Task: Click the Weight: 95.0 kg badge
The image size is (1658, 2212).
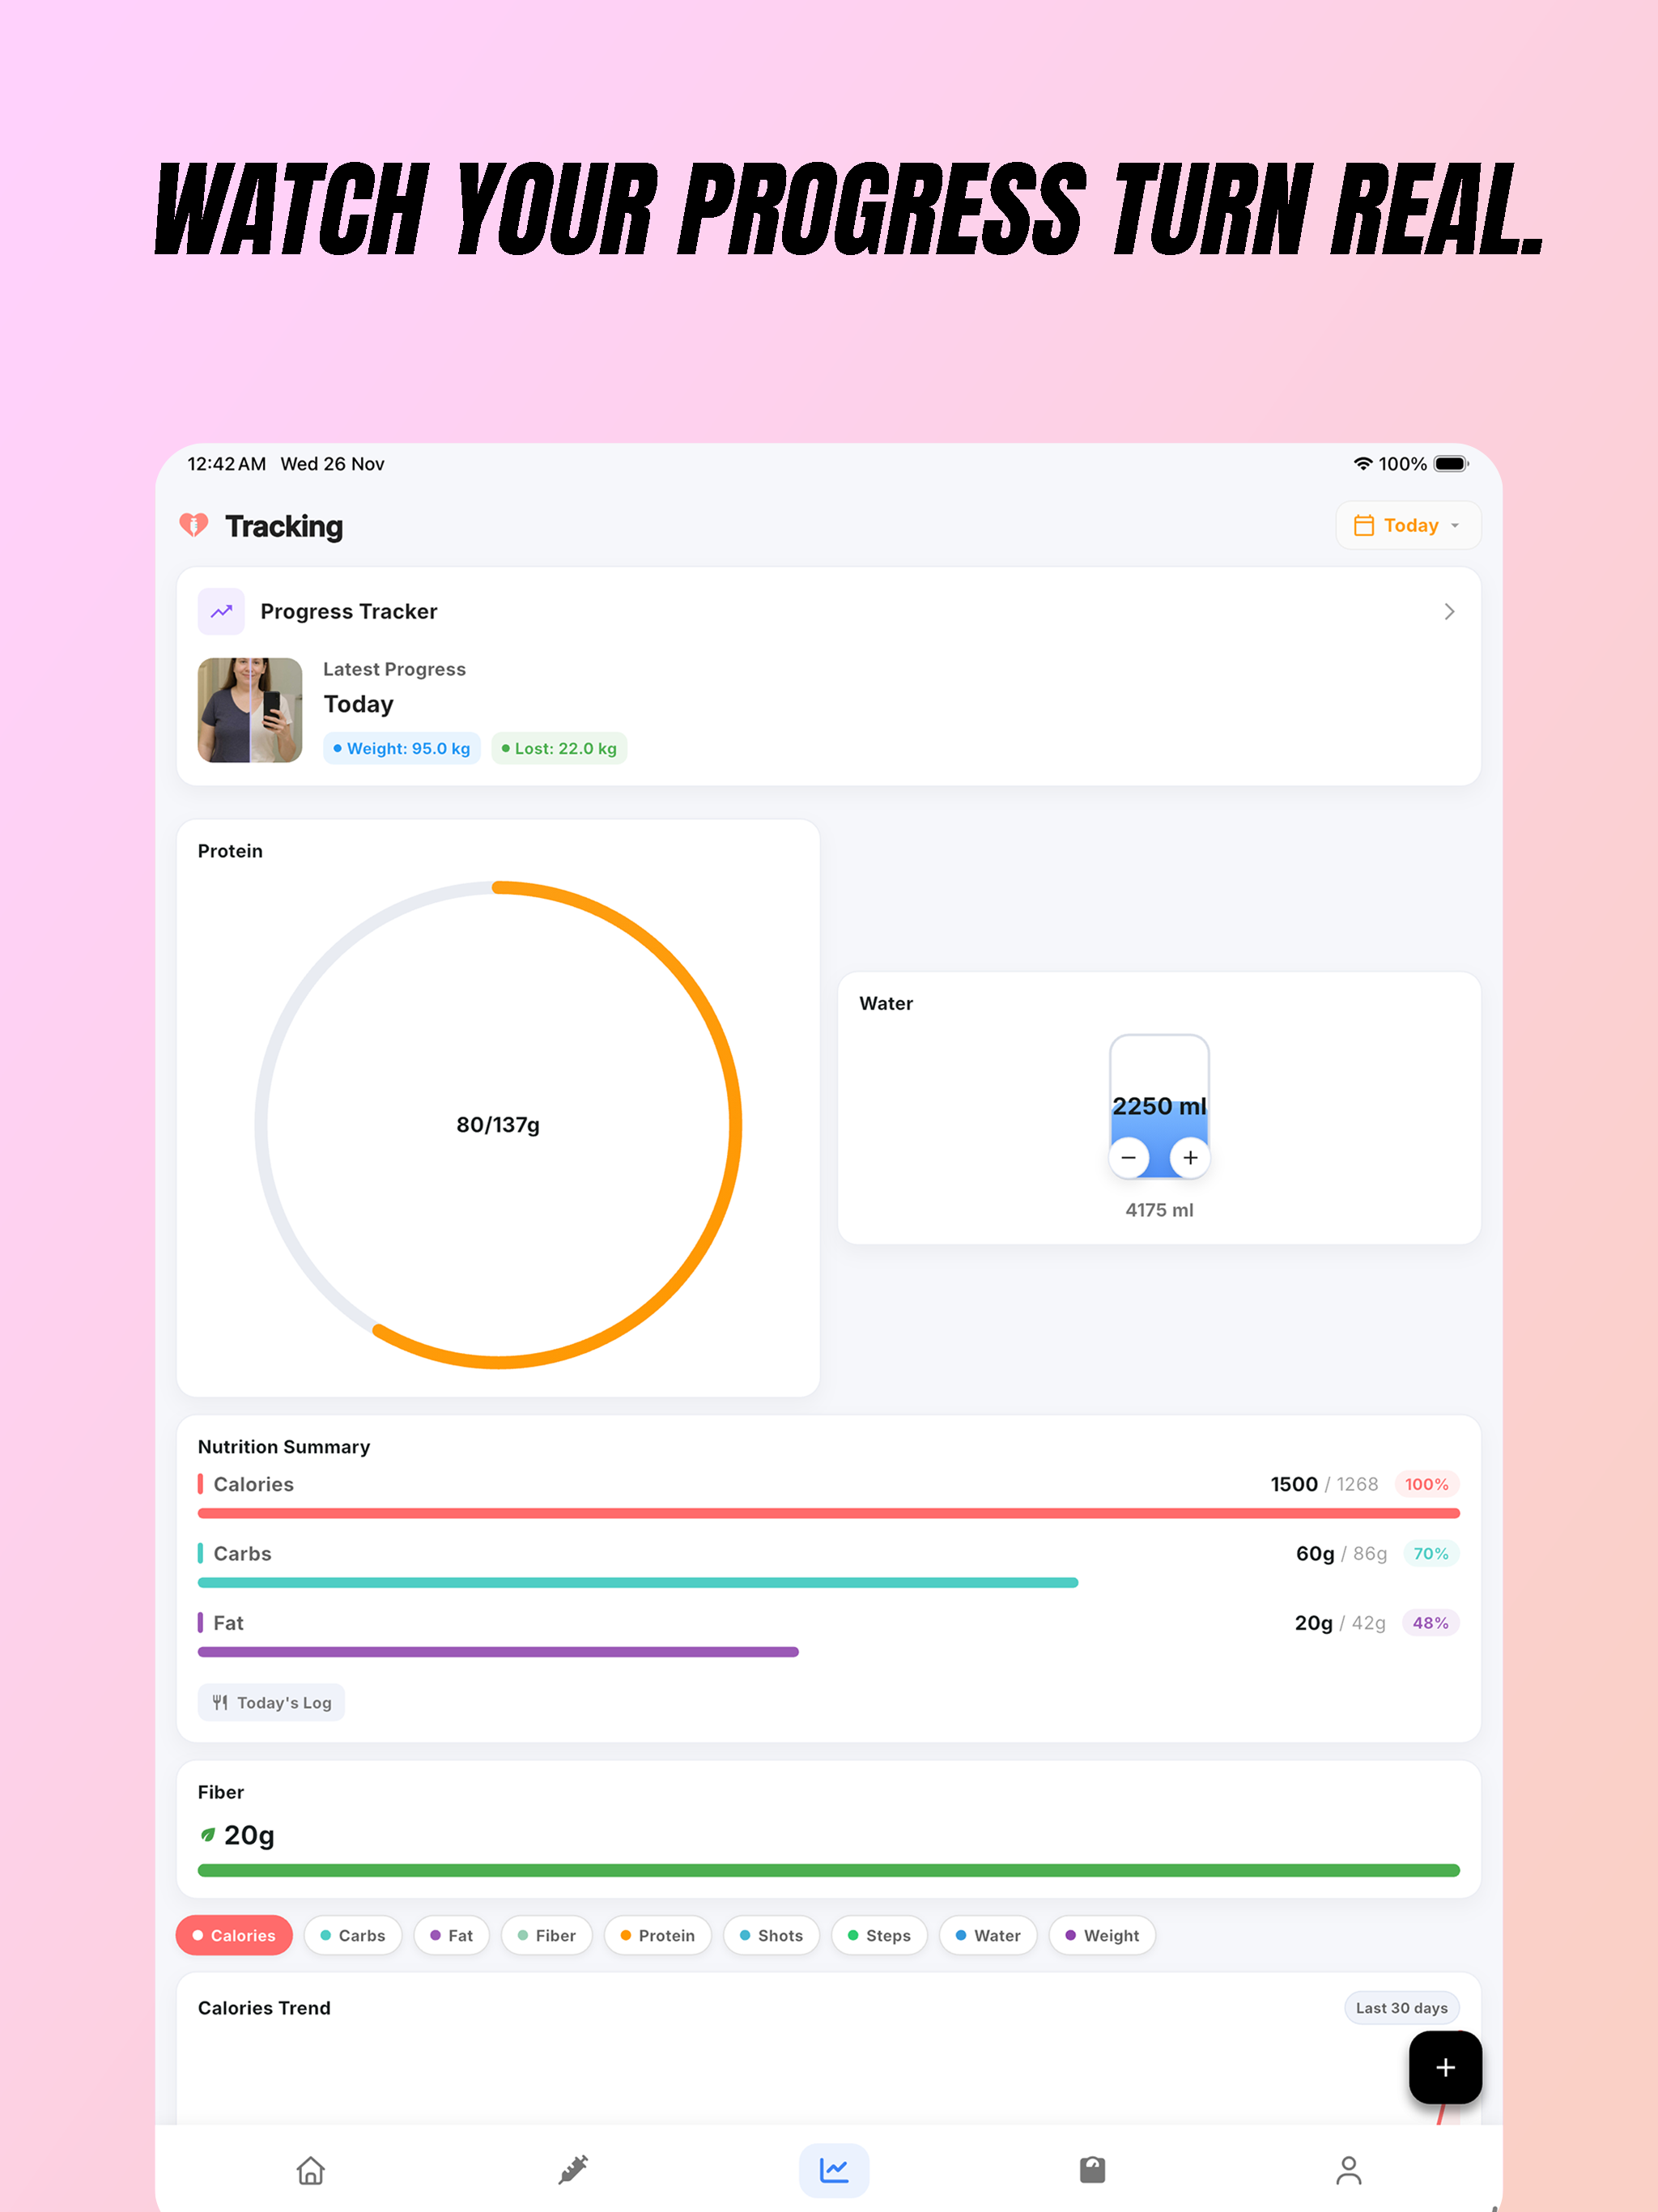Action: point(402,748)
